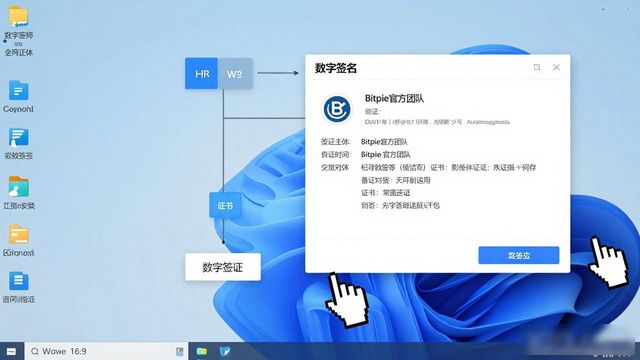Image resolution: width=640 pixels, height=360 pixels.
Task: Open the yellow folder icon at top of desktop
Action: coord(18,16)
